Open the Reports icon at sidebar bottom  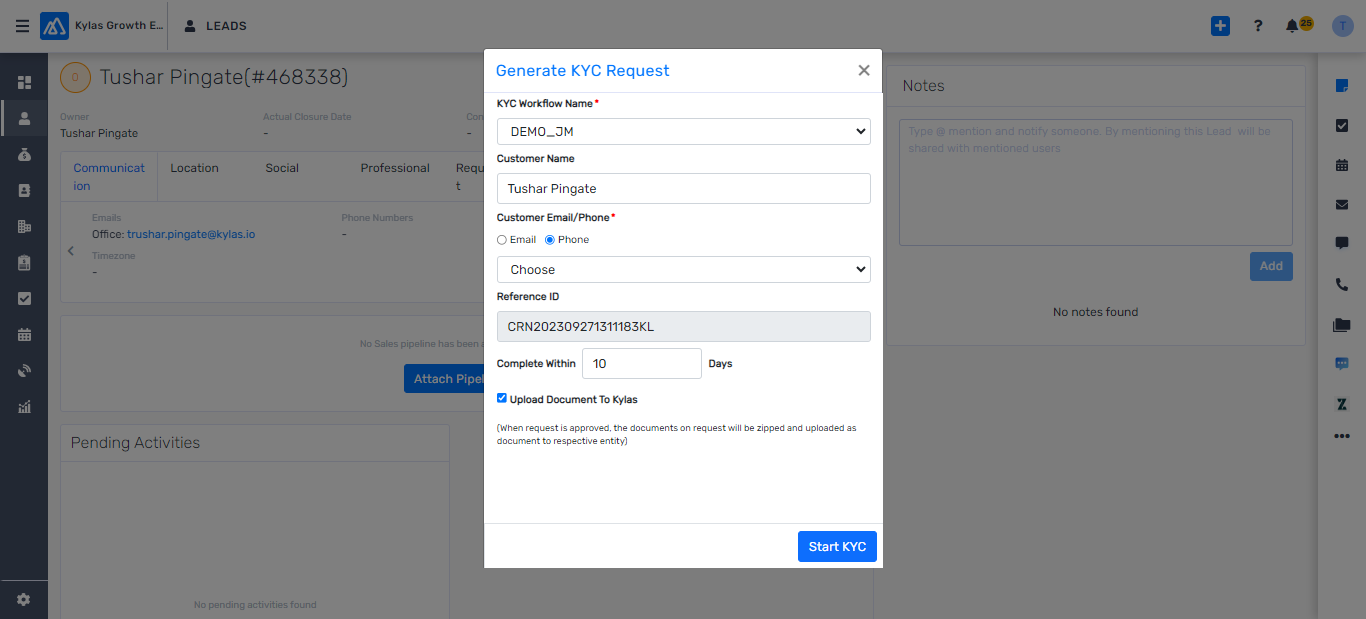(24, 406)
